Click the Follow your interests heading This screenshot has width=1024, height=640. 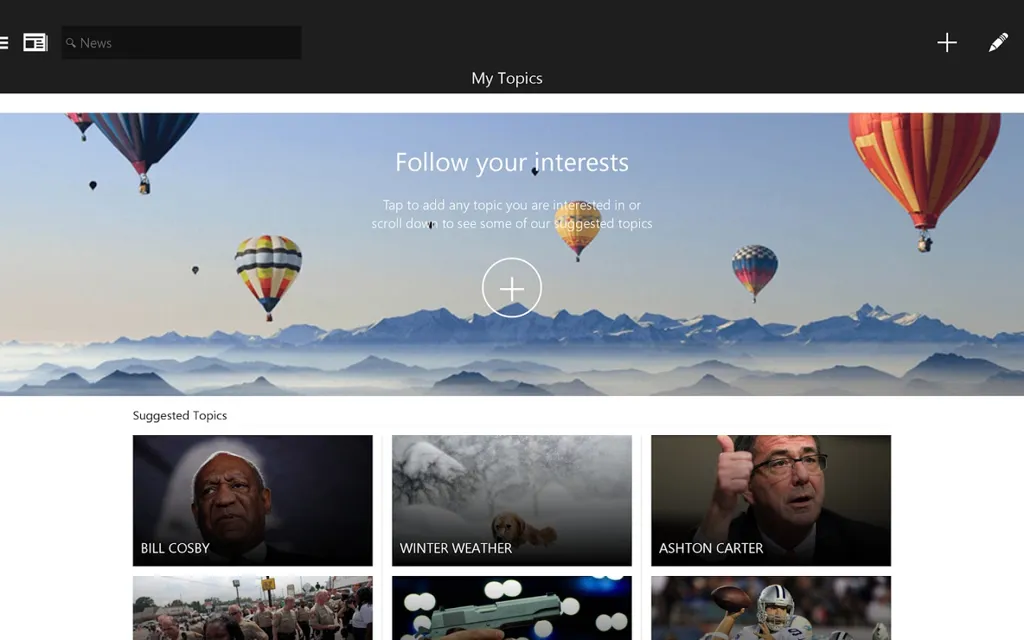click(511, 162)
